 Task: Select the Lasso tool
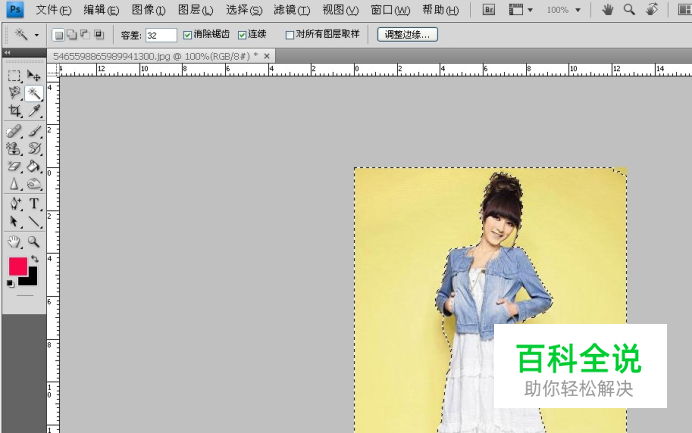pos(14,93)
